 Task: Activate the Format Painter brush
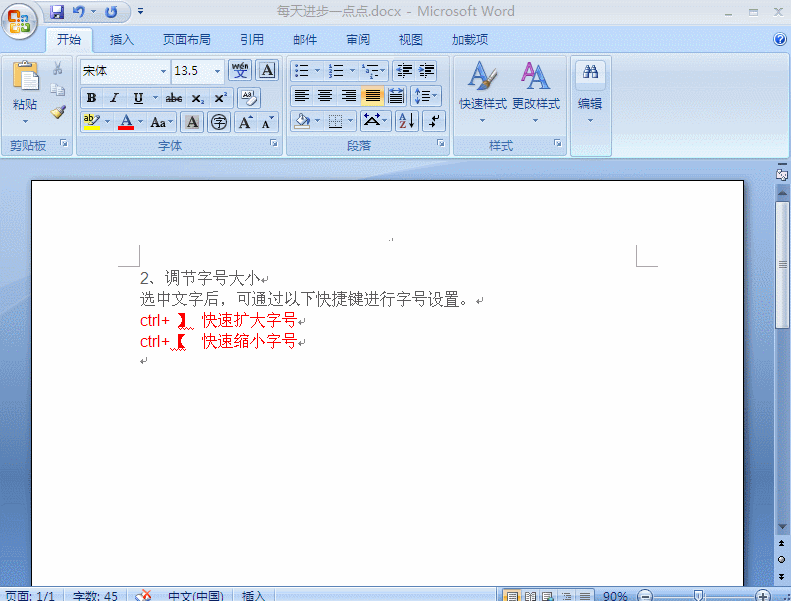click(58, 112)
